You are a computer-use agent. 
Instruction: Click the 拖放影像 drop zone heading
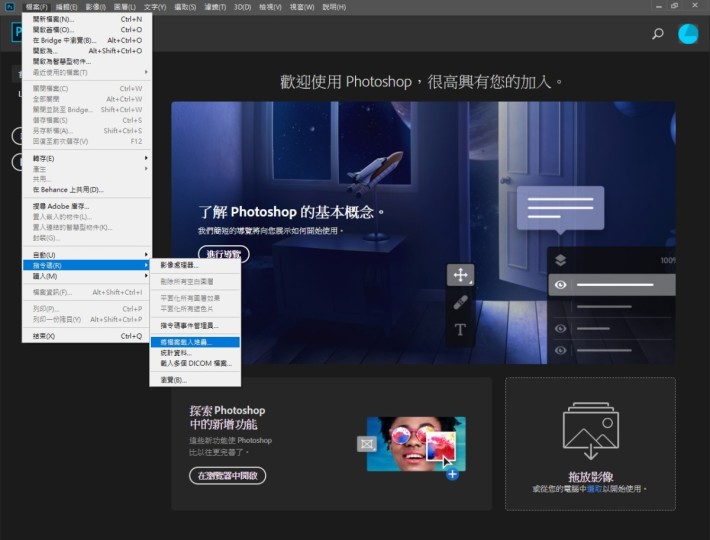tap(590, 477)
